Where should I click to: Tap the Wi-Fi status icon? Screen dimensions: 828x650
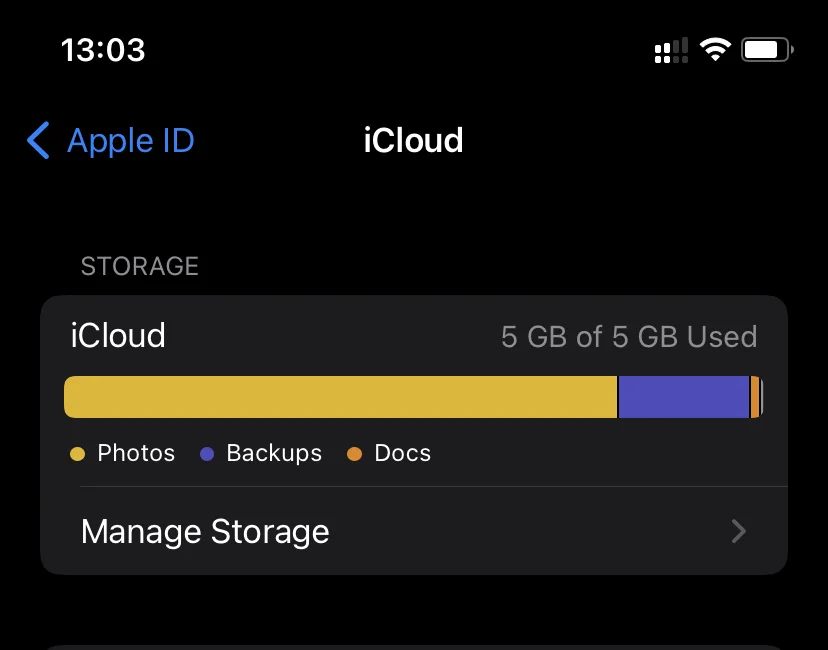(x=715, y=50)
